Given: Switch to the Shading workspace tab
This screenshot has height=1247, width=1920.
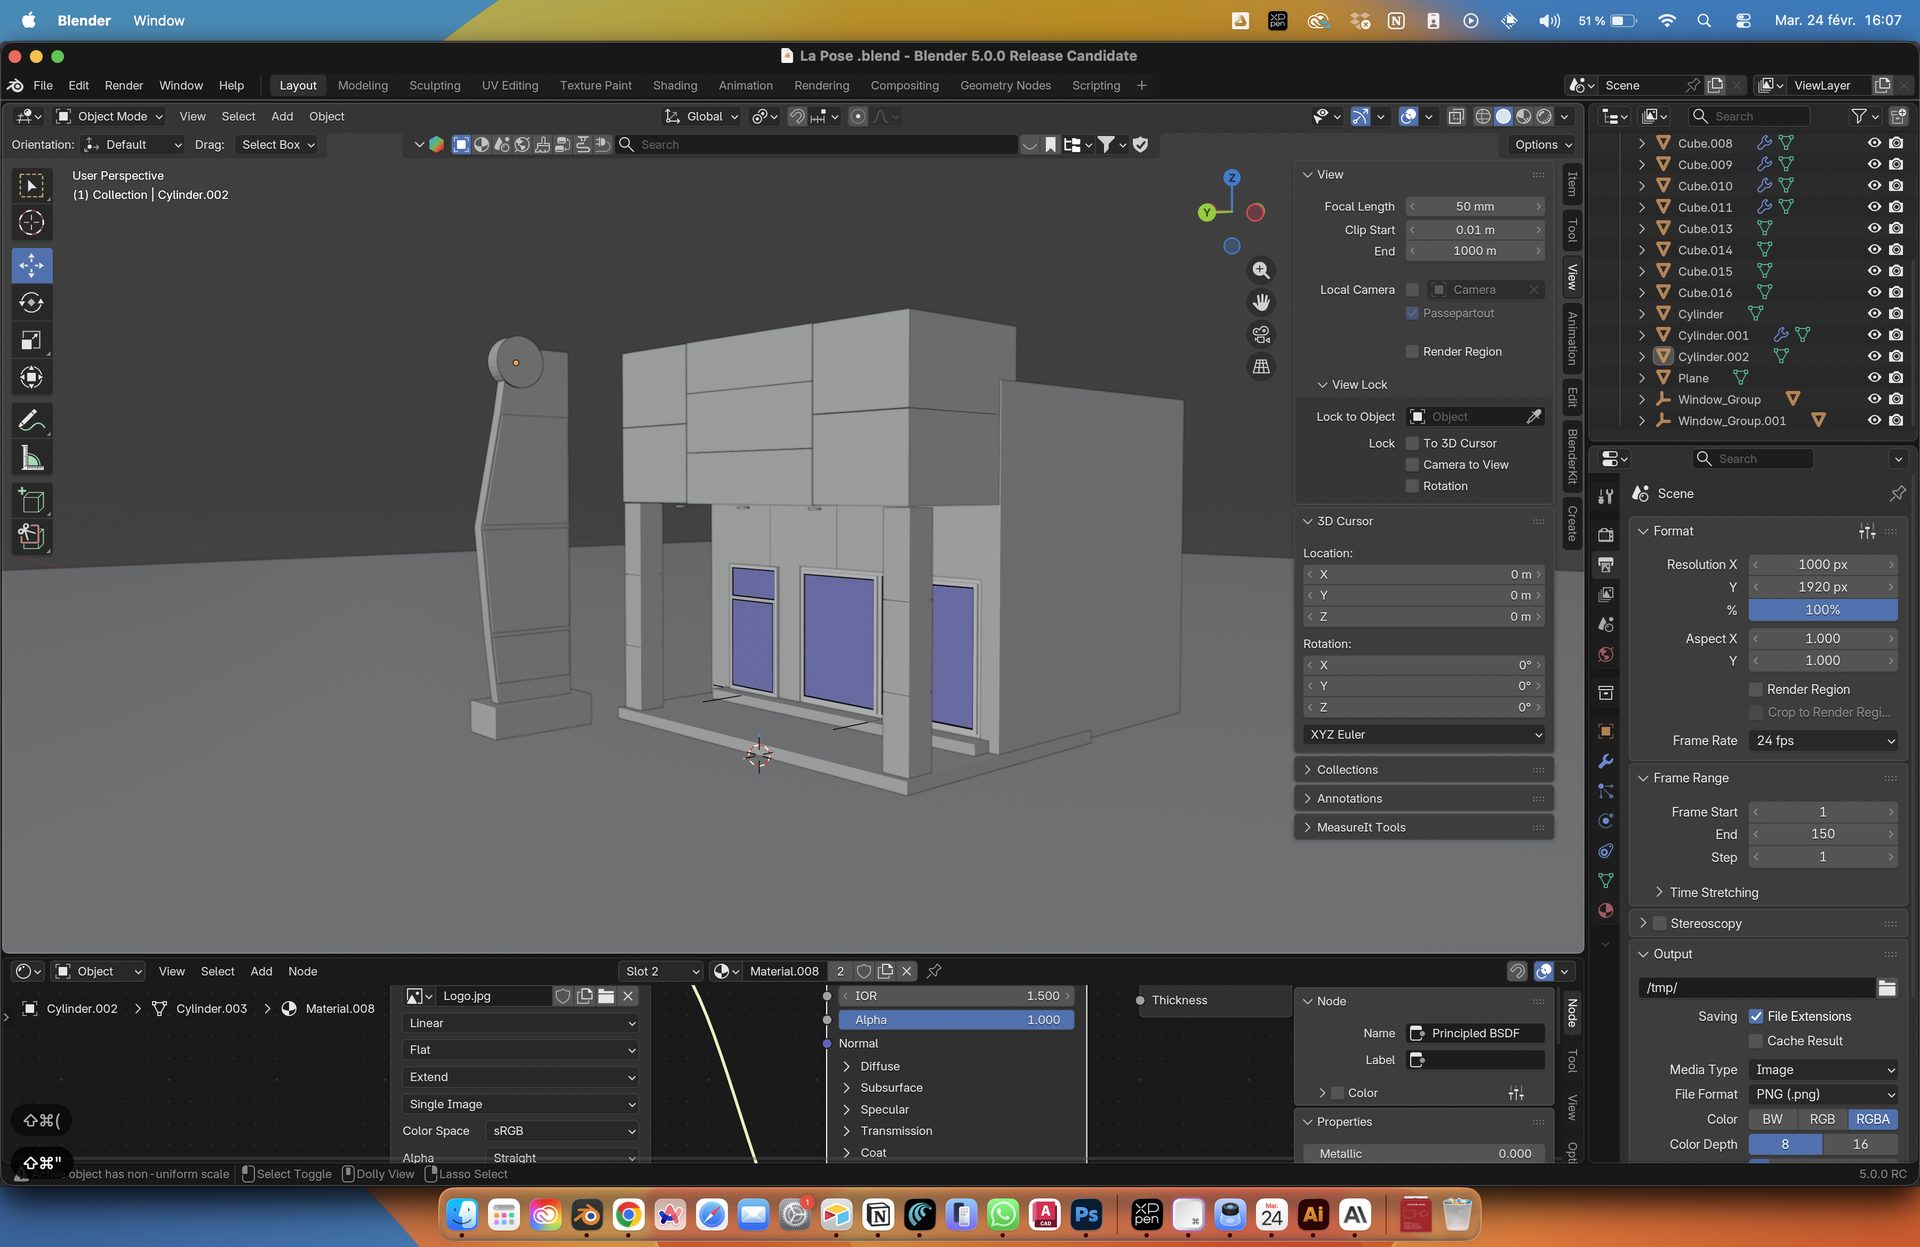Looking at the screenshot, I should (x=675, y=85).
